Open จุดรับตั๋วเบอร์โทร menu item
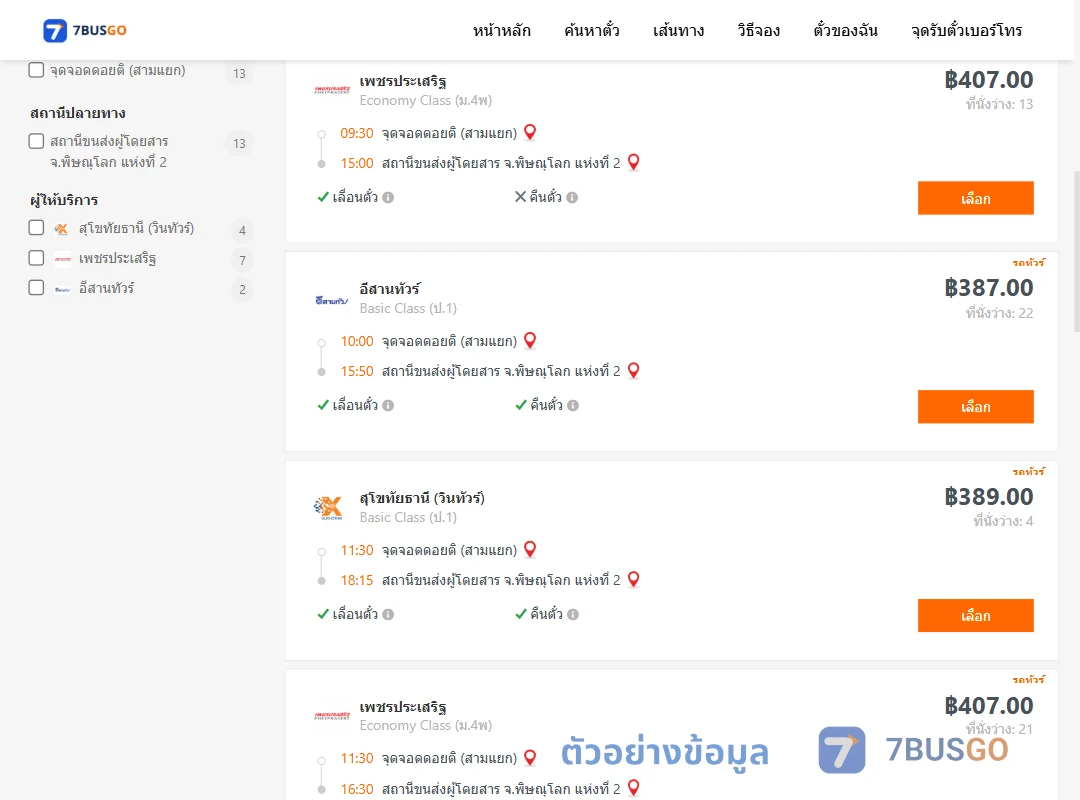The width and height of the screenshot is (1080, 800). pos(966,30)
